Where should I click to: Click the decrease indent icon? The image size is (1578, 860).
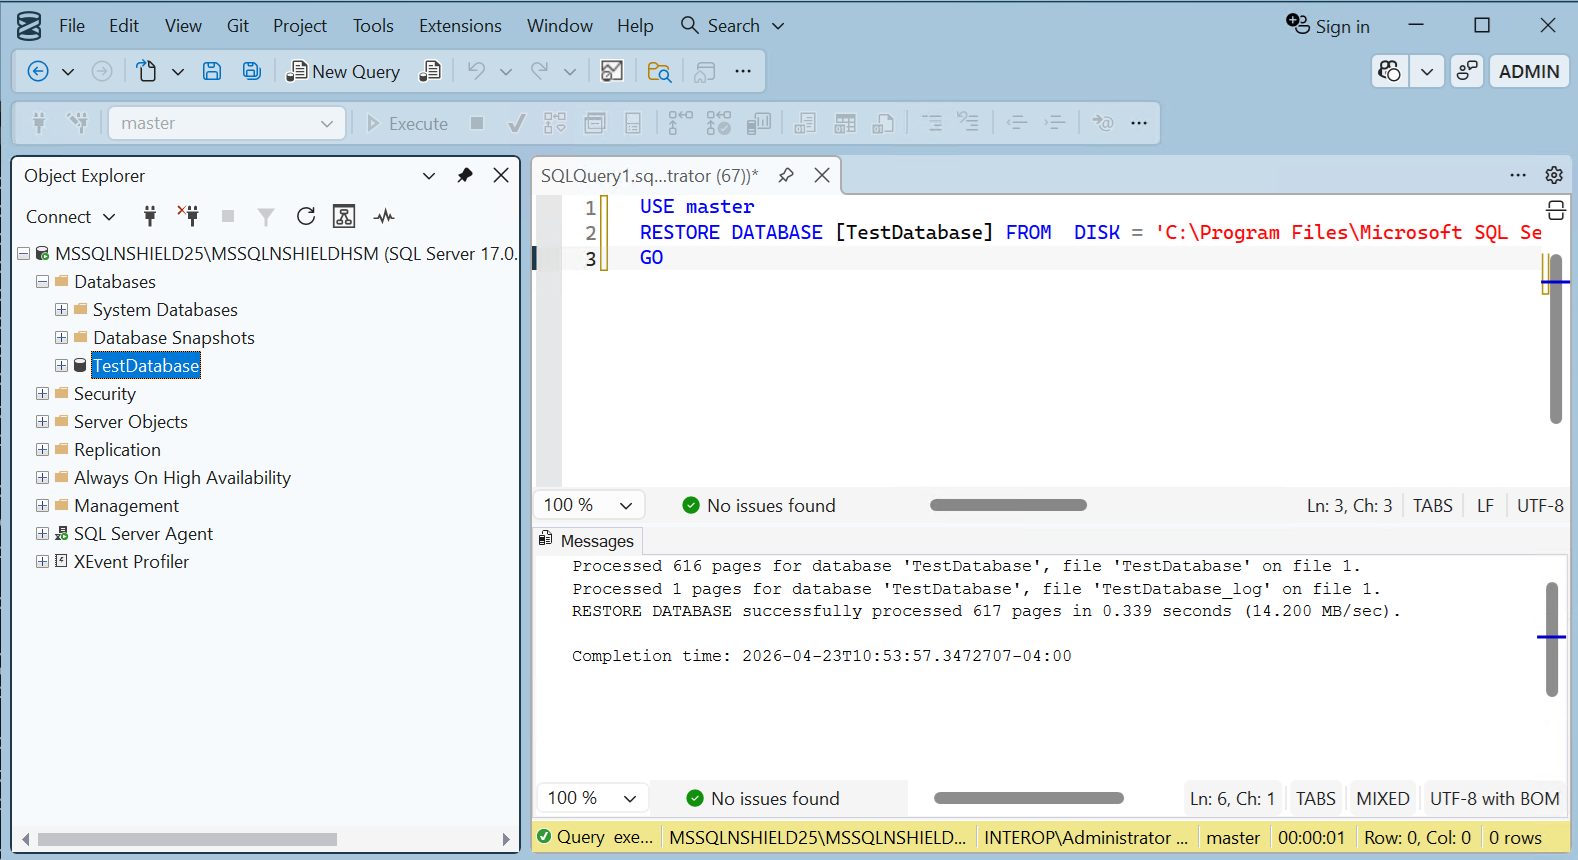pos(1017,123)
